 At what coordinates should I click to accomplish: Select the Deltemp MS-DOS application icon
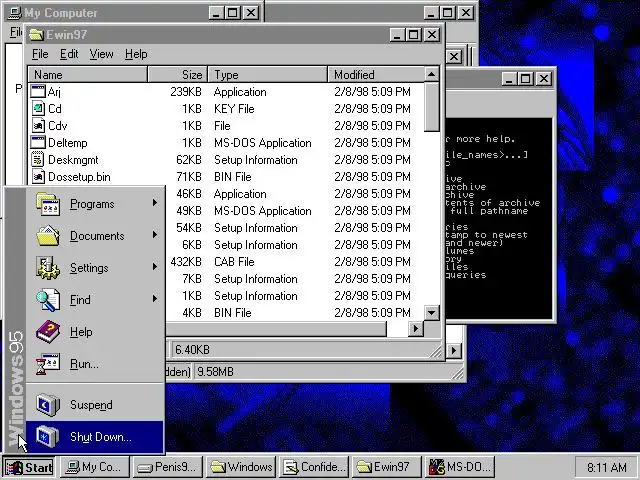[x=38, y=143]
